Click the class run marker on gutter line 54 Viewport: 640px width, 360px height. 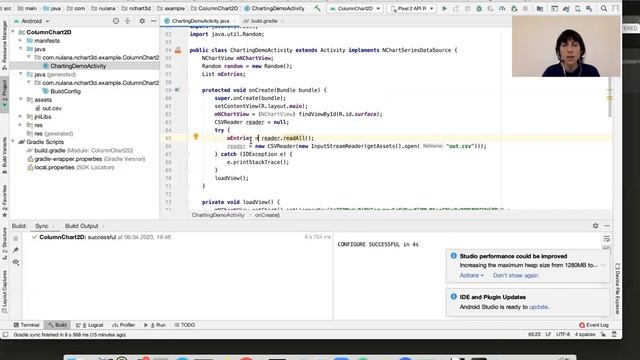pos(178,50)
